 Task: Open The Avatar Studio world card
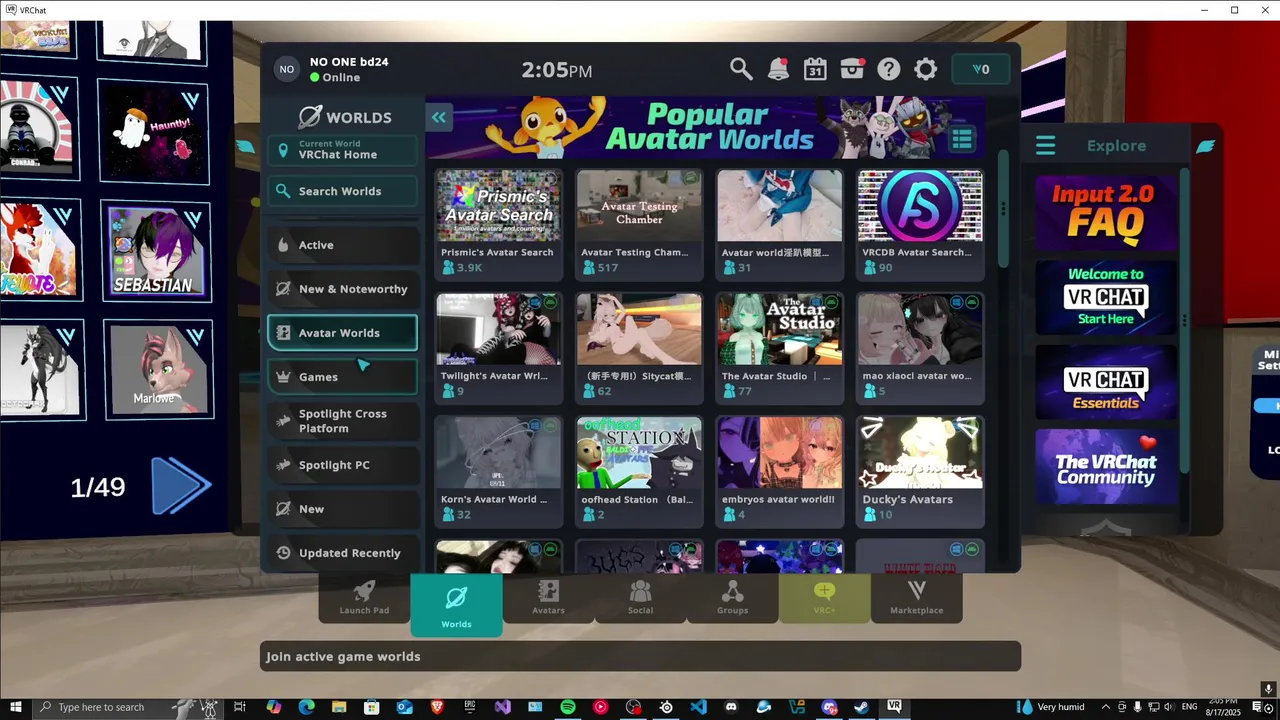[x=779, y=348]
